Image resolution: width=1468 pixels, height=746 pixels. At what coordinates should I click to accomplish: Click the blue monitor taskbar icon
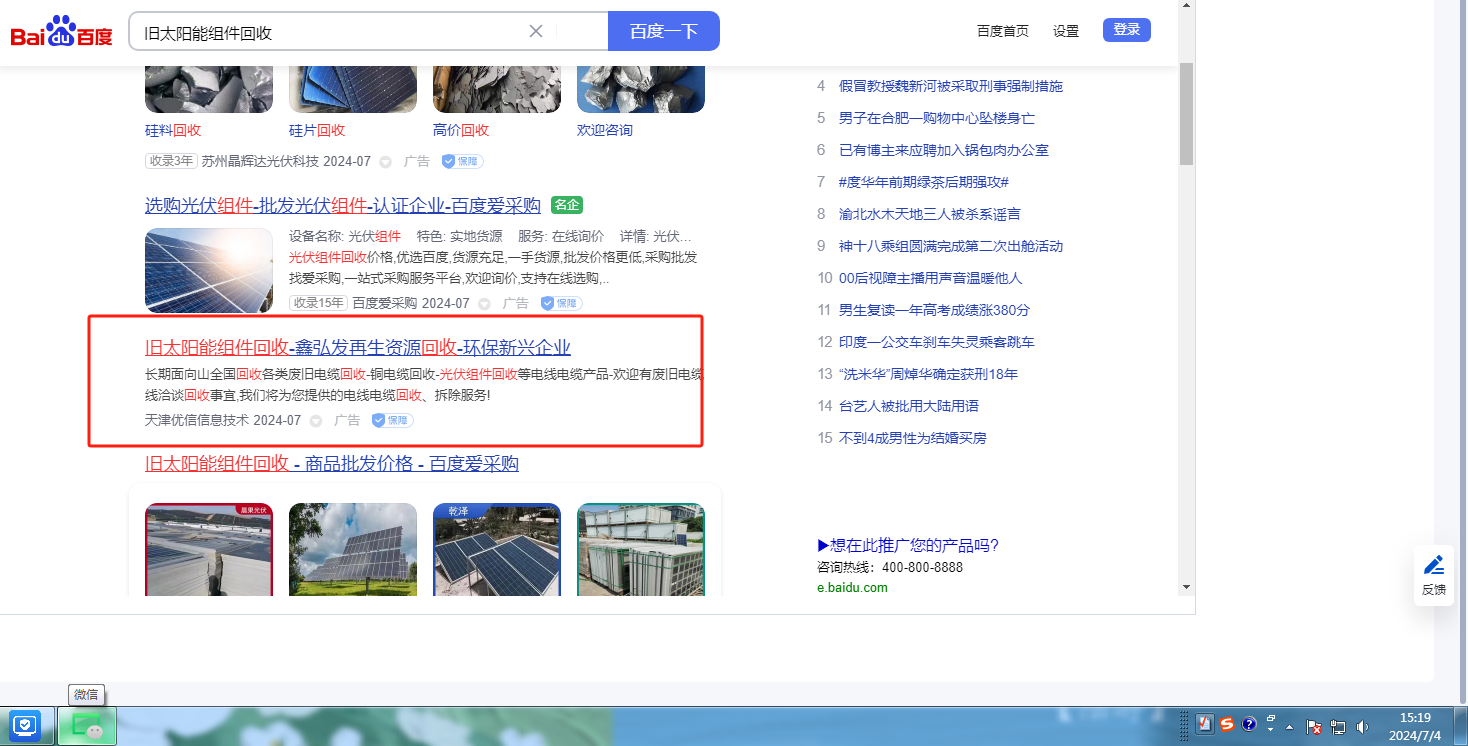tap(25, 725)
